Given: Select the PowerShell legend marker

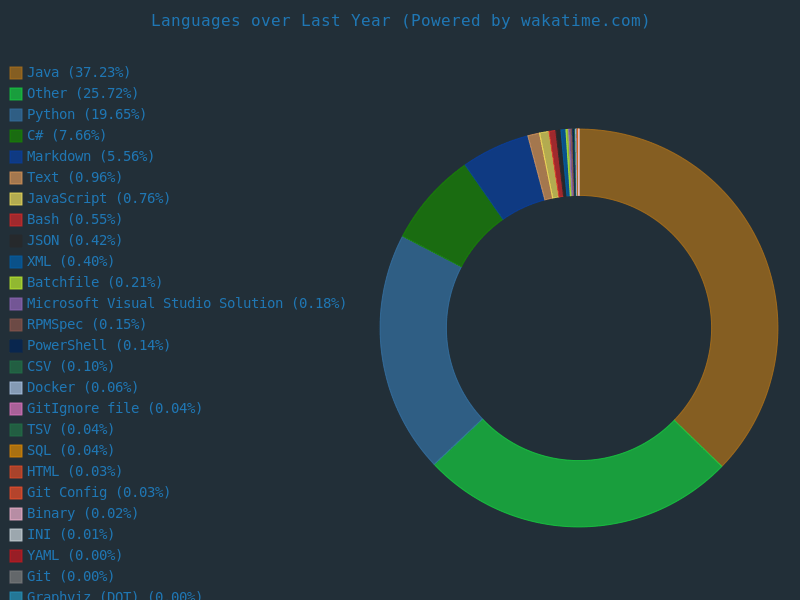Looking at the screenshot, I should coord(16,344).
